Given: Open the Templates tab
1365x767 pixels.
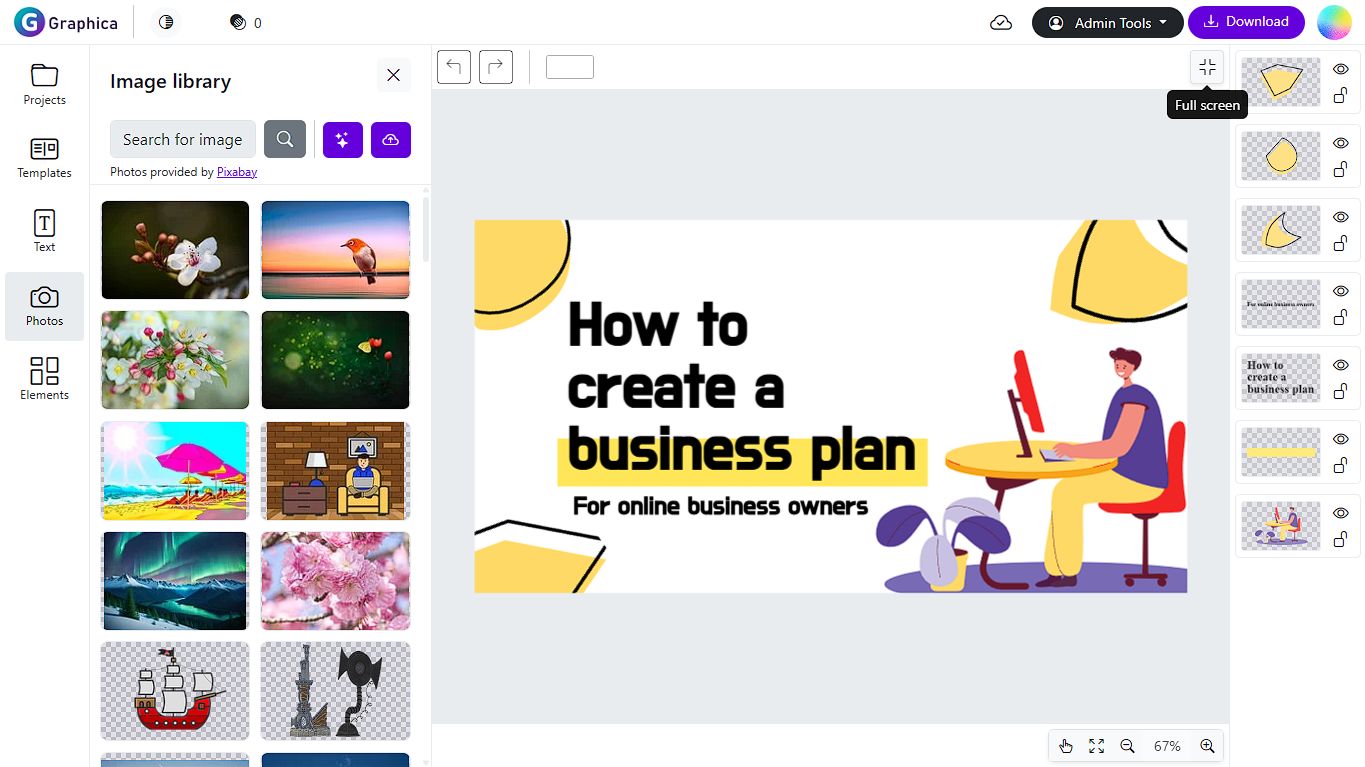Looking at the screenshot, I should (x=44, y=158).
